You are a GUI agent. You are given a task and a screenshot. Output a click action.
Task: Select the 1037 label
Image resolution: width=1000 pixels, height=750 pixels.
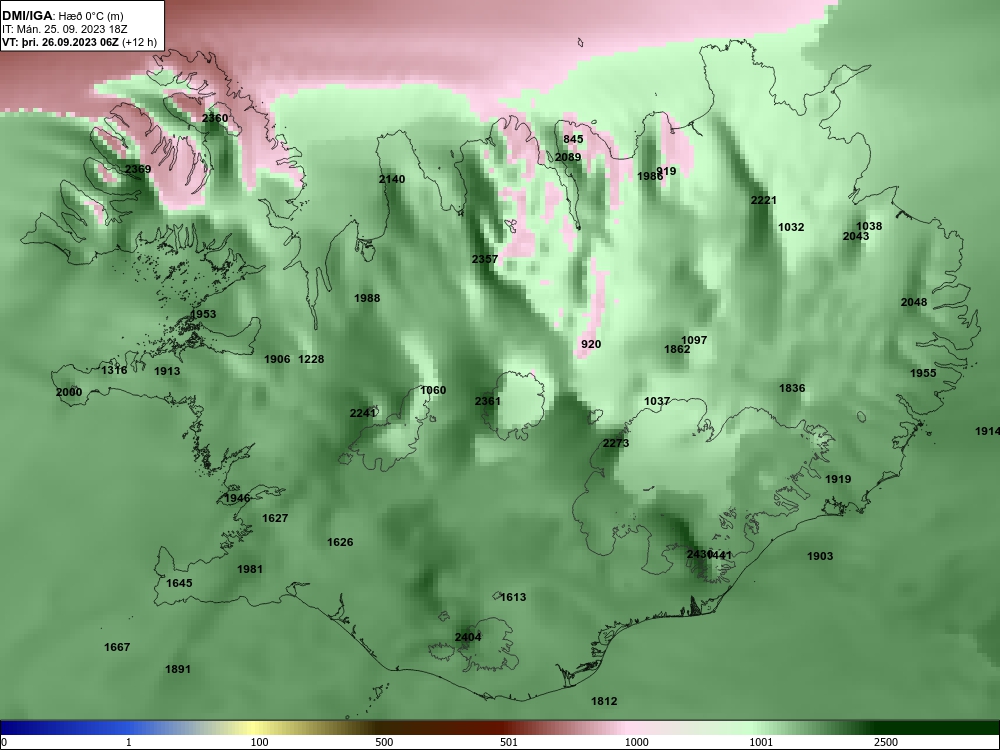(x=657, y=401)
